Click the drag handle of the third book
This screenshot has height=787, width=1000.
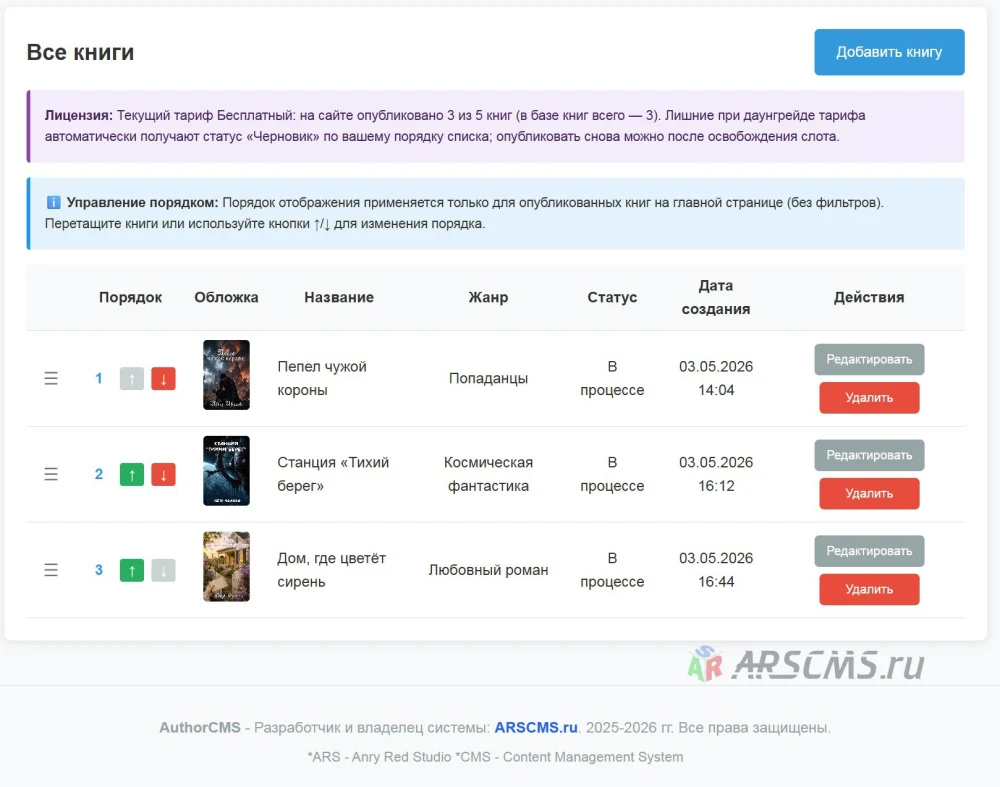[51, 570]
